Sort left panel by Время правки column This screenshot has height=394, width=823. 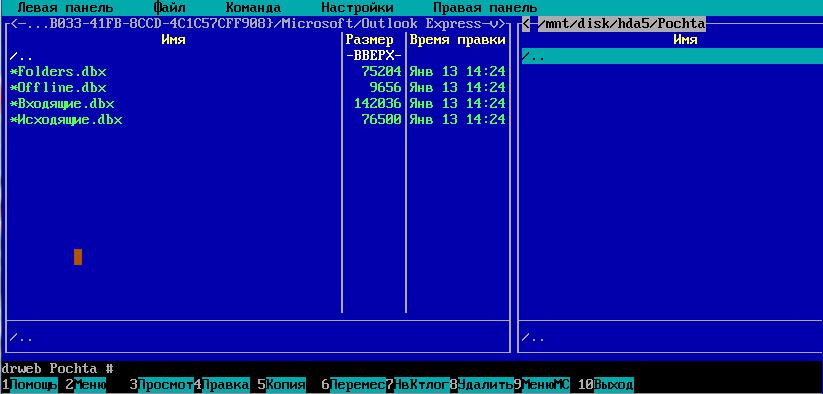458,40
